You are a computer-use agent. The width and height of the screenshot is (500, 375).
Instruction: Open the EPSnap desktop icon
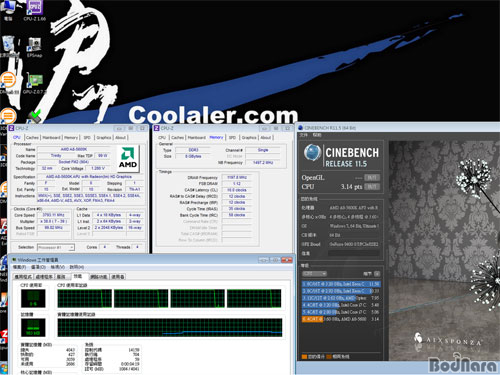coord(35,47)
